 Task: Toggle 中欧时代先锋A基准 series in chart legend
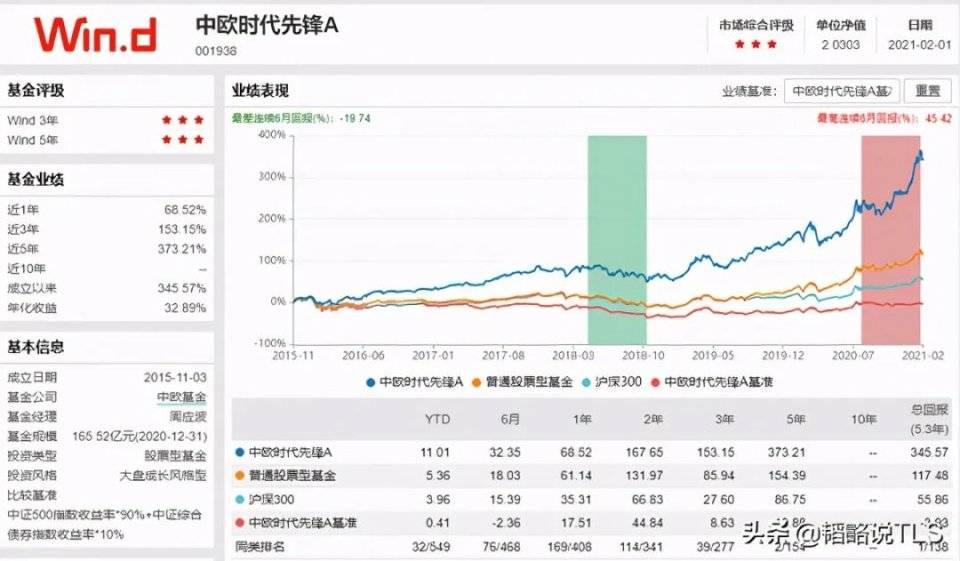(x=711, y=382)
